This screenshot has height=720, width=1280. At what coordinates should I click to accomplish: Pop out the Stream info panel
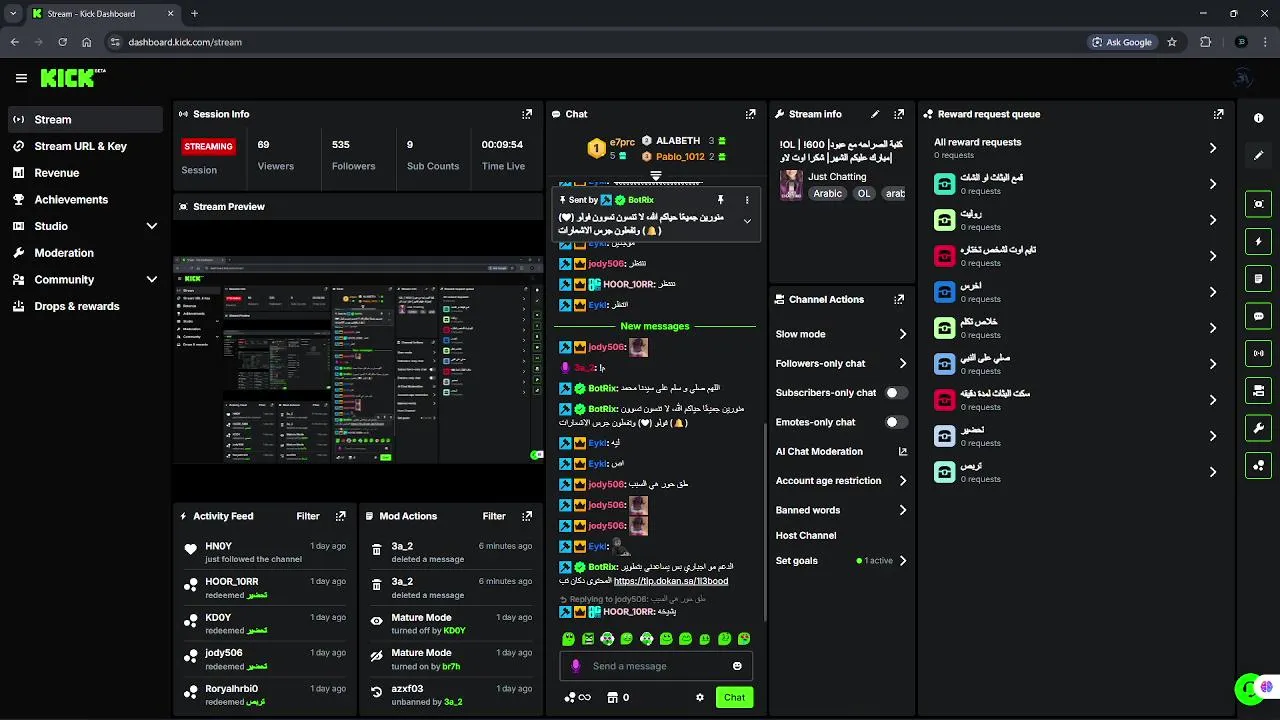tap(899, 114)
